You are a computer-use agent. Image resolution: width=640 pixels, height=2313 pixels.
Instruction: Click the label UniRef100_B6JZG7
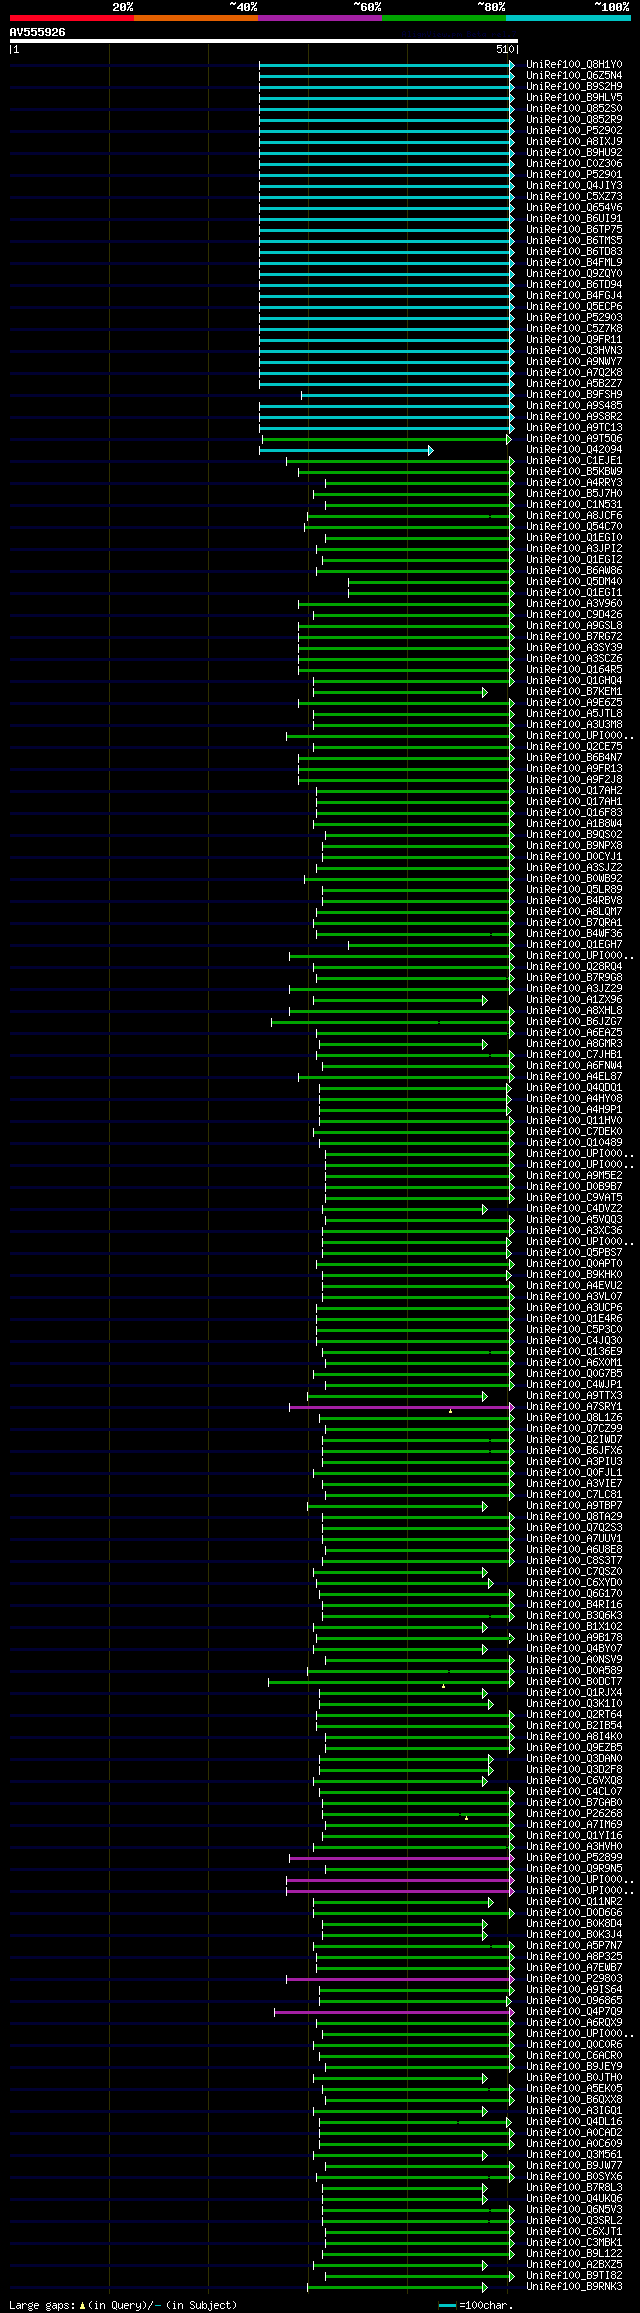(574, 1022)
